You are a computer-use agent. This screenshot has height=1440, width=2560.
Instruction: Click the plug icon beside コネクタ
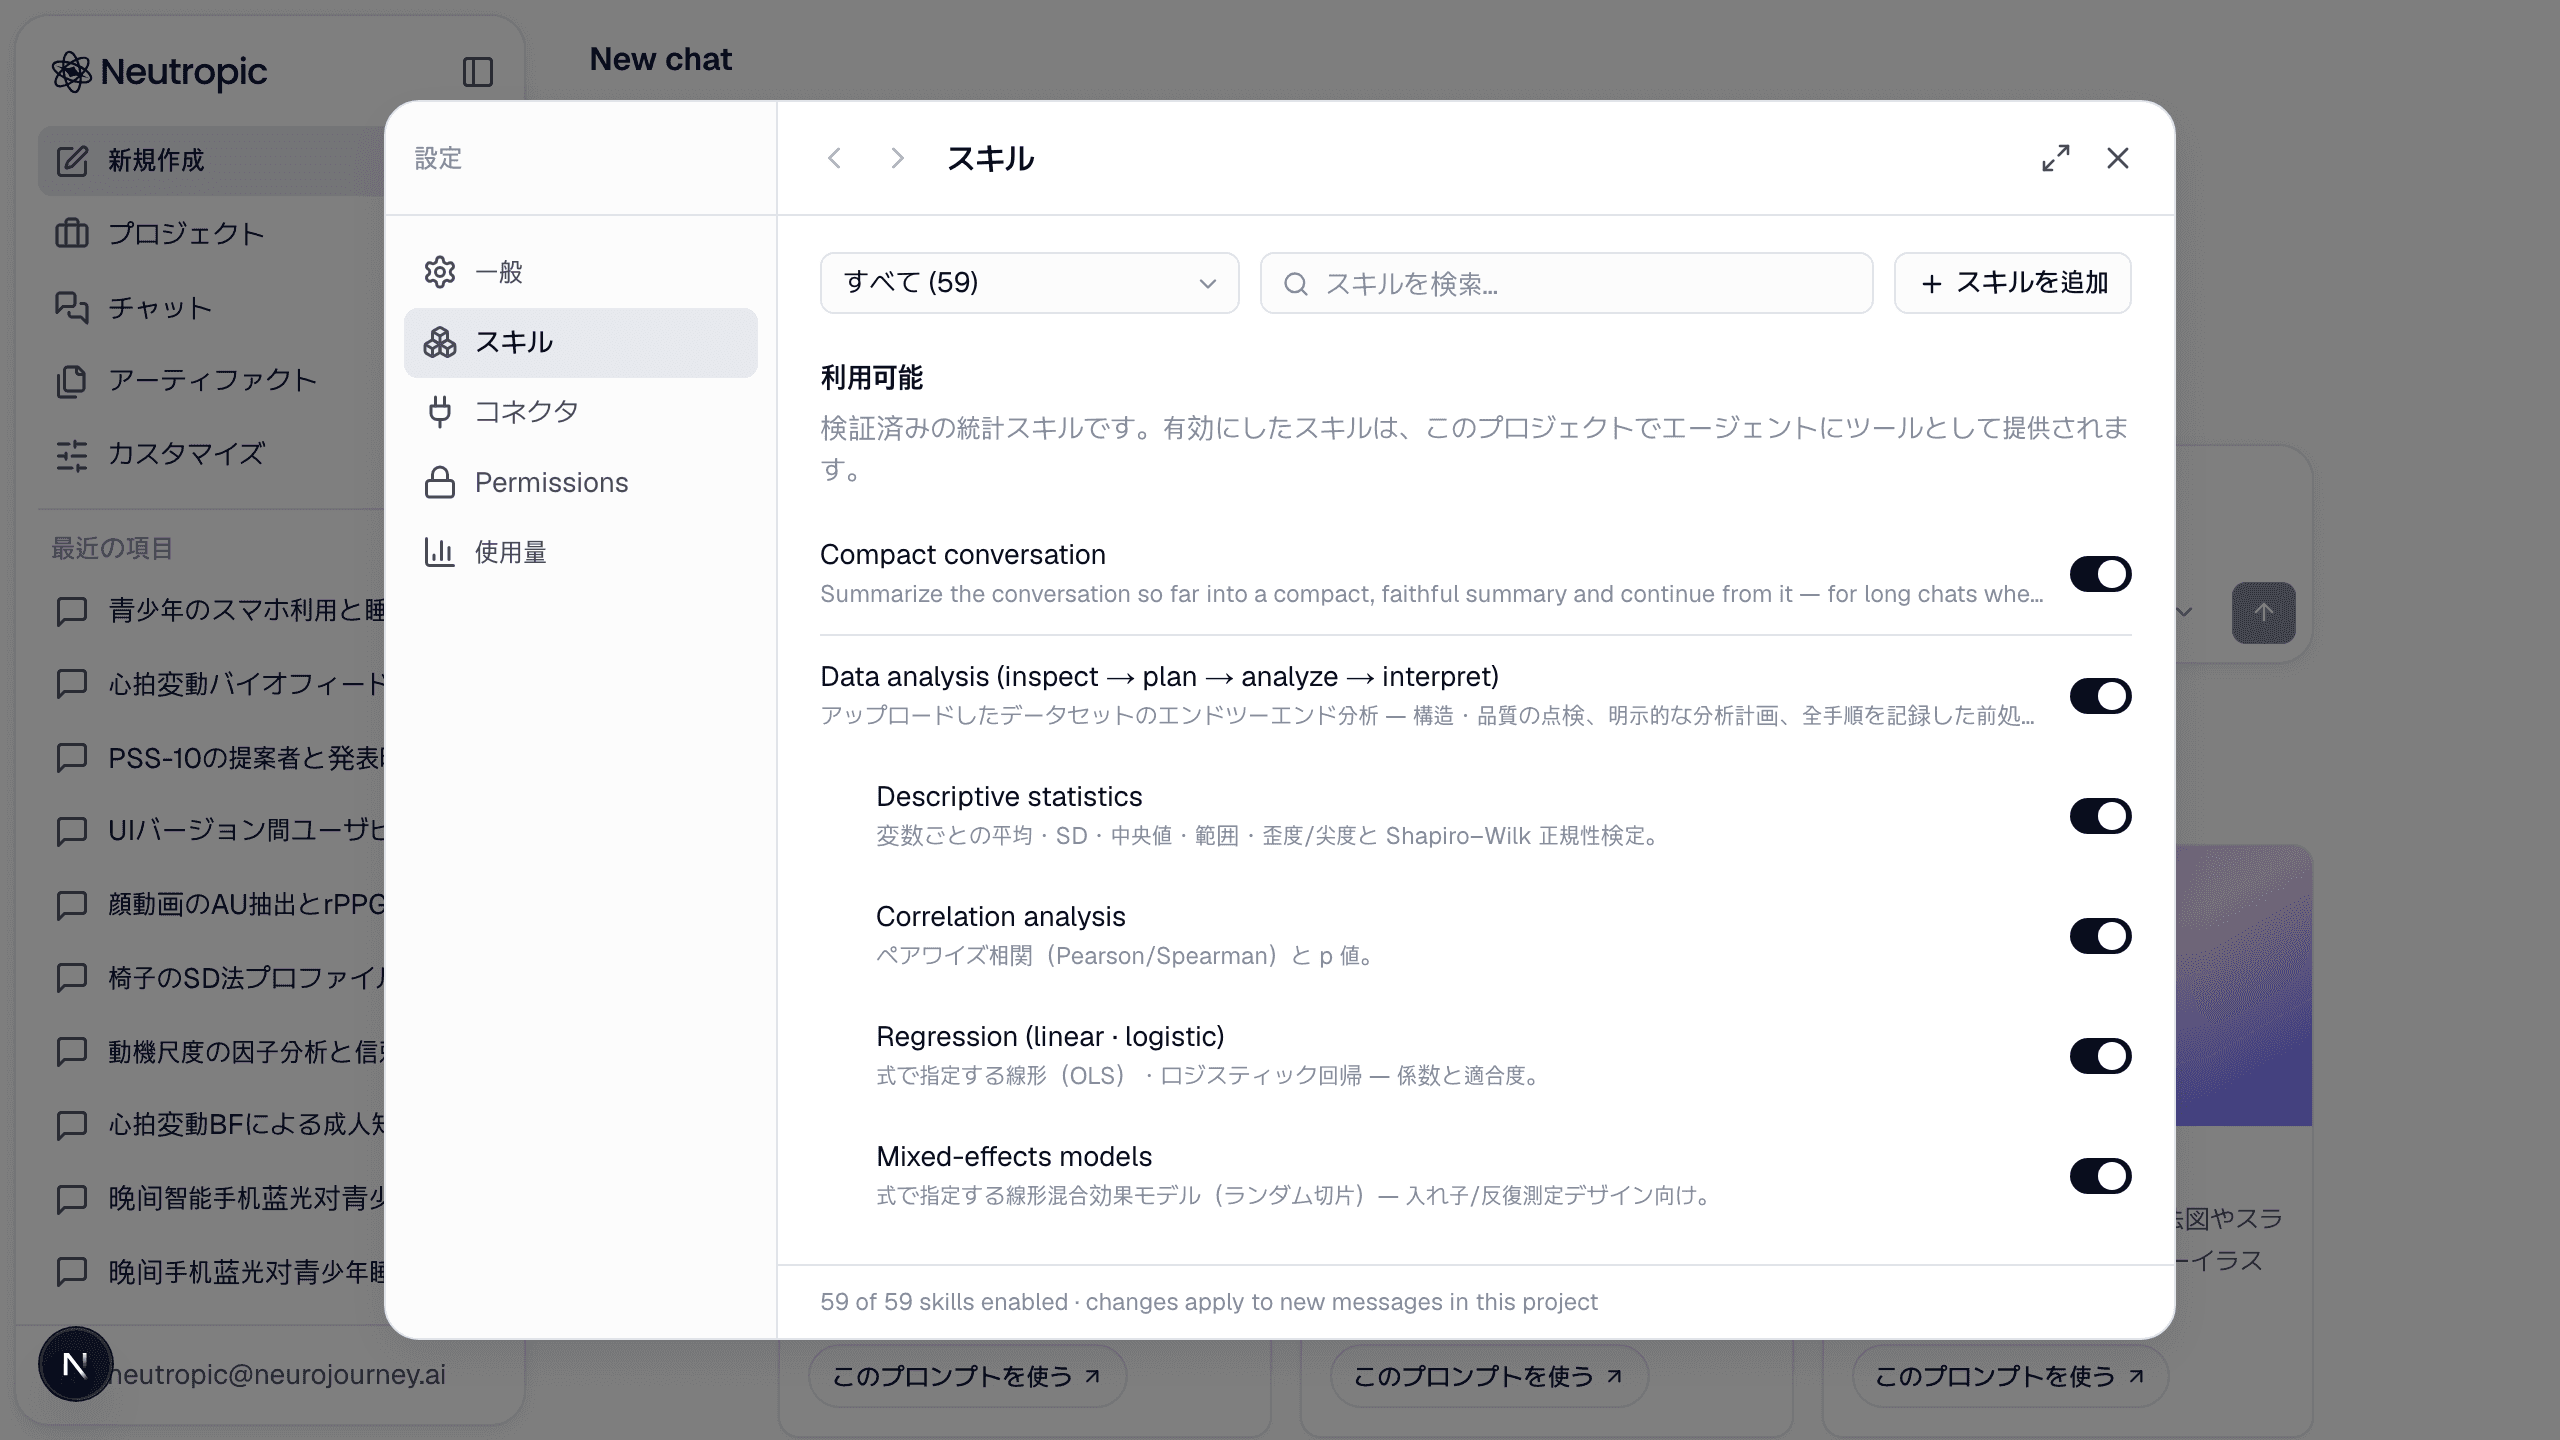(x=440, y=412)
